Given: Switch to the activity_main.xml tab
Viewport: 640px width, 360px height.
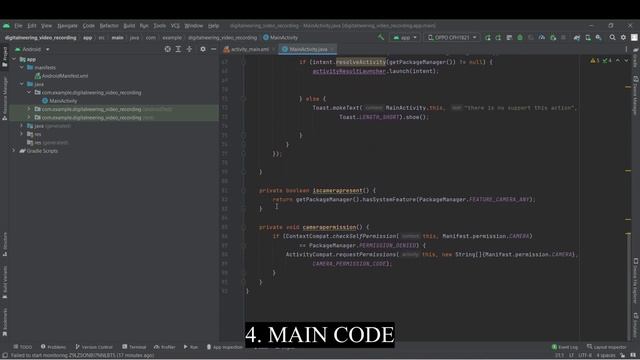Looking at the screenshot, I should tap(247, 49).
